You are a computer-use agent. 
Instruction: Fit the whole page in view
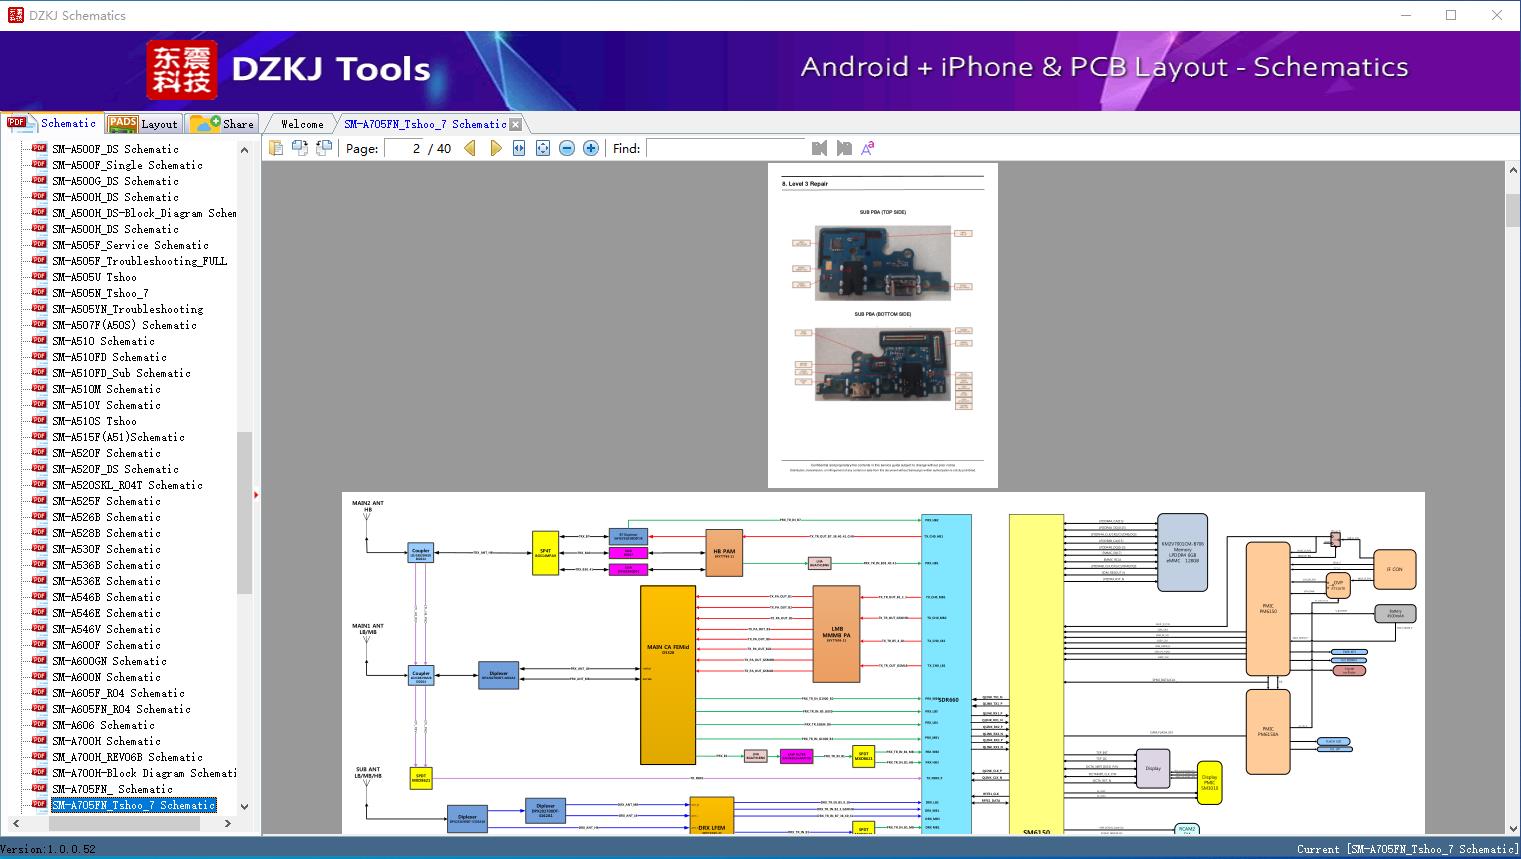[543, 148]
